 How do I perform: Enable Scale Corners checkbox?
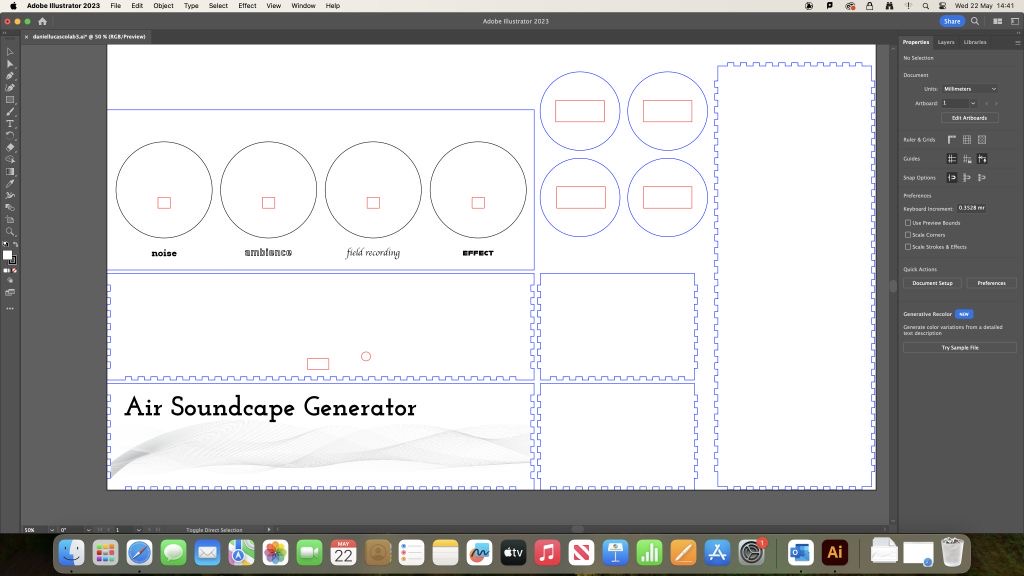[x=908, y=234]
